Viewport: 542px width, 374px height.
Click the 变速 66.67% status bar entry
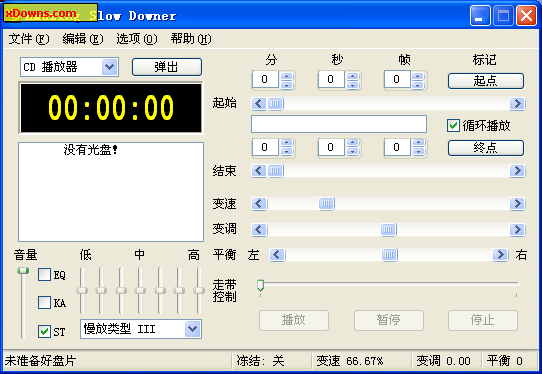350,361
